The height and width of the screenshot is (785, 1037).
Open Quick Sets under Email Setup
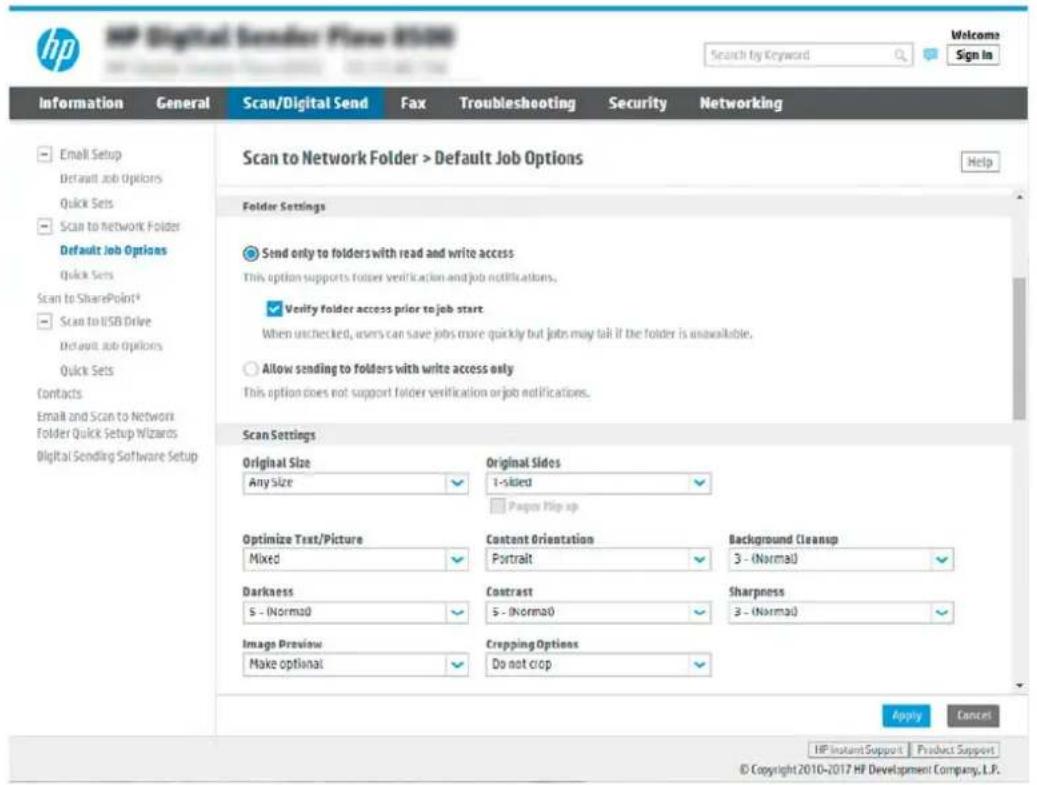coord(87,203)
